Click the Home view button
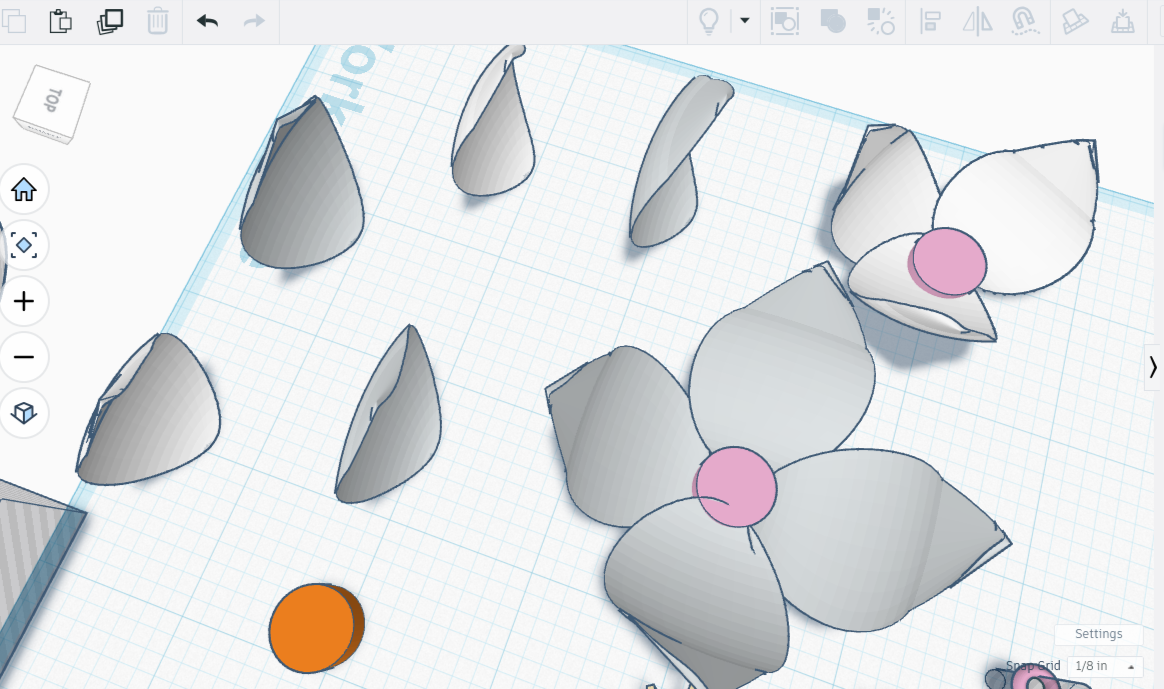The image size is (1164, 689). point(24,189)
